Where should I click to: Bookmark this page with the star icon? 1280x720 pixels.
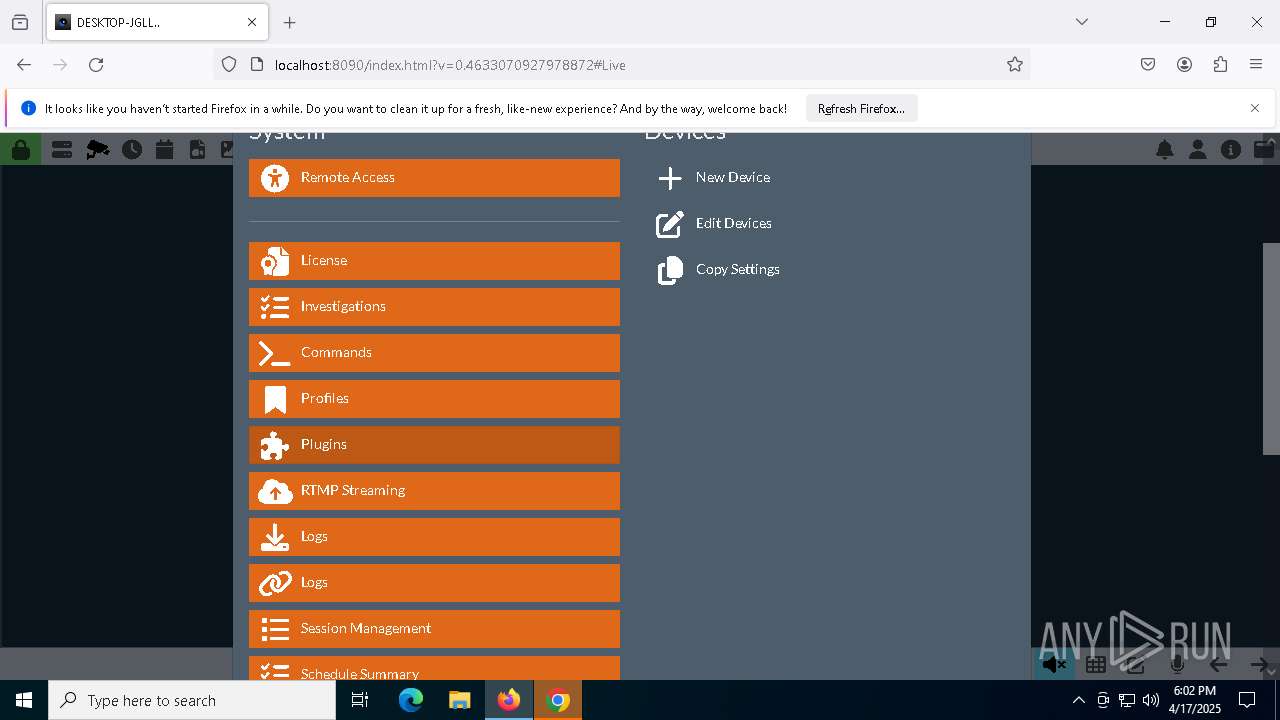(x=1015, y=65)
